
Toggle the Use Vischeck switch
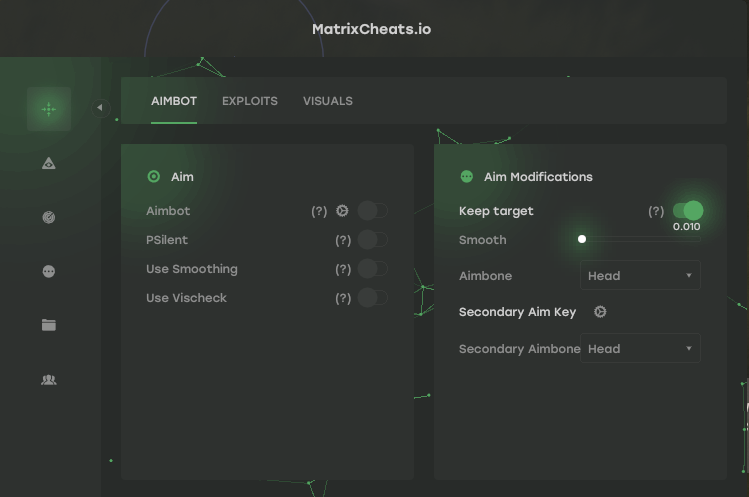372,298
